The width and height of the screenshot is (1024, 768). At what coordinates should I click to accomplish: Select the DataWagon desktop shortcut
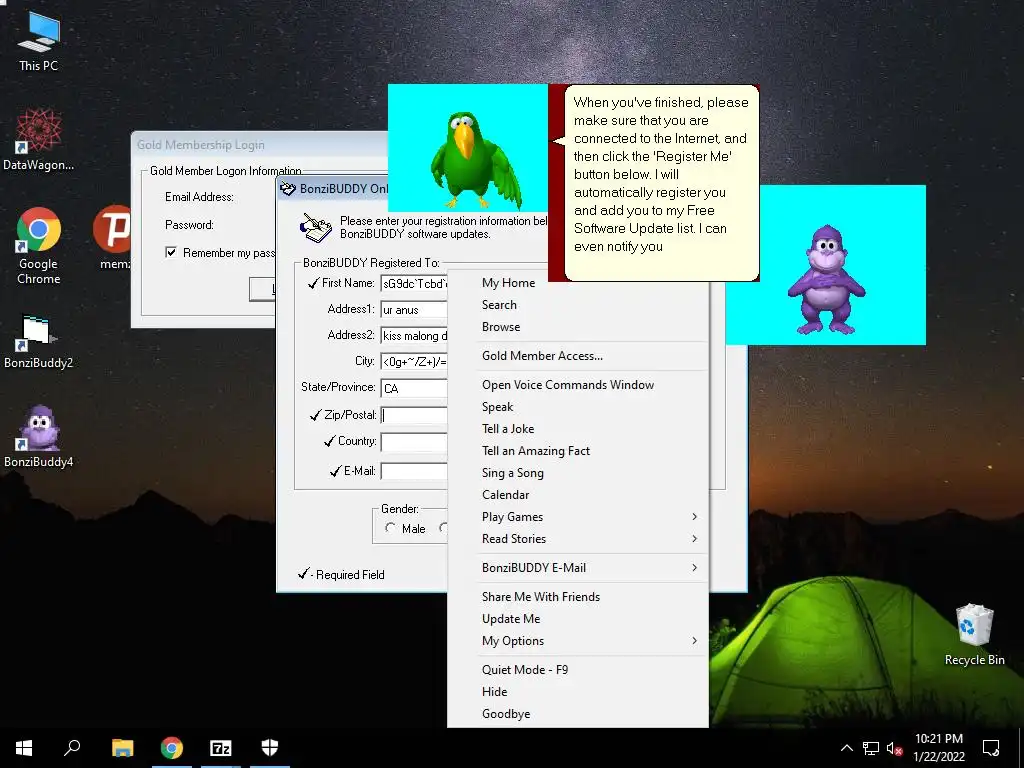pyautogui.click(x=39, y=139)
